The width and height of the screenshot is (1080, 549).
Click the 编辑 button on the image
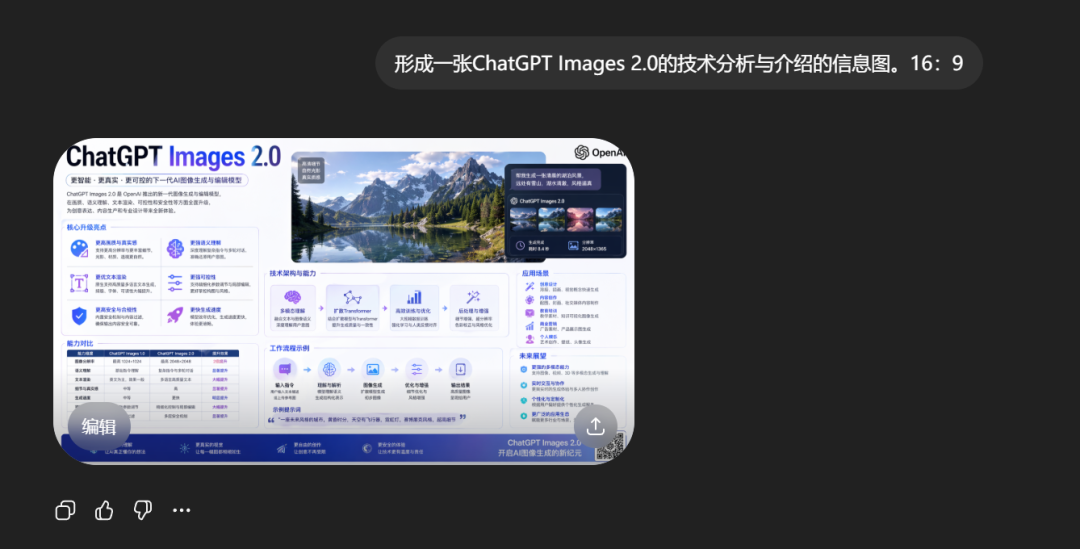pyautogui.click(x=98, y=427)
